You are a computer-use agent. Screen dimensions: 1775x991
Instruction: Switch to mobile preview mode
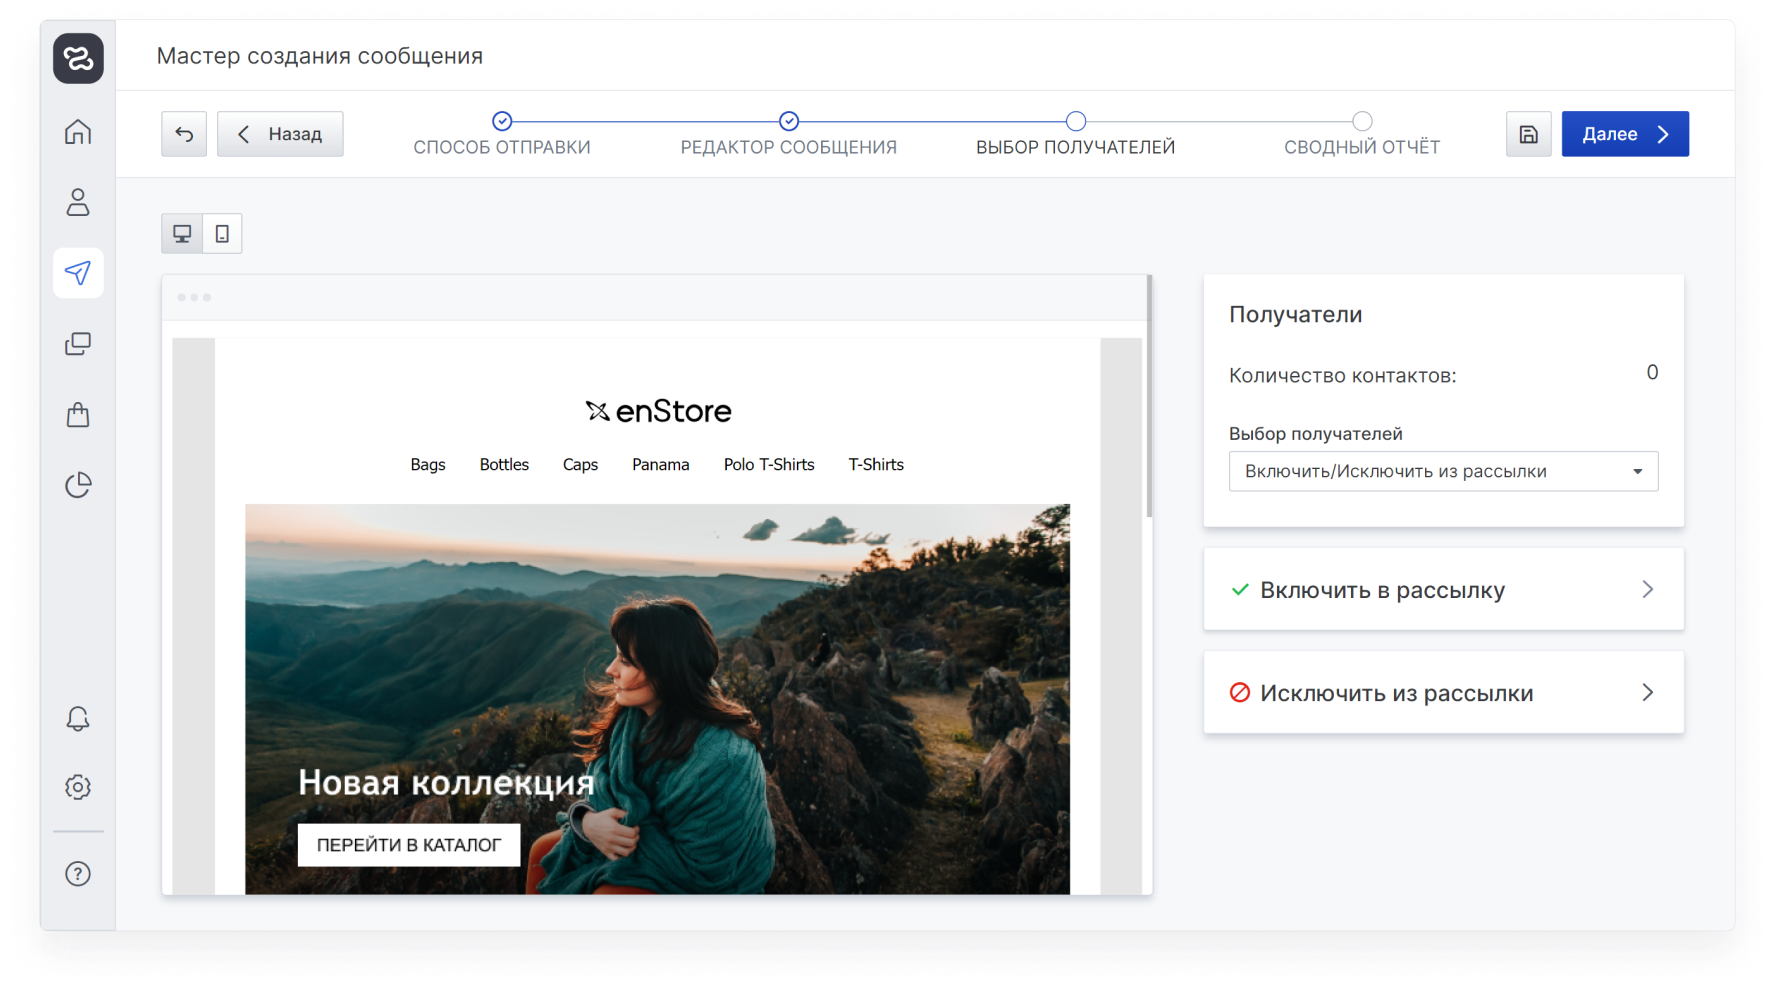[222, 234]
